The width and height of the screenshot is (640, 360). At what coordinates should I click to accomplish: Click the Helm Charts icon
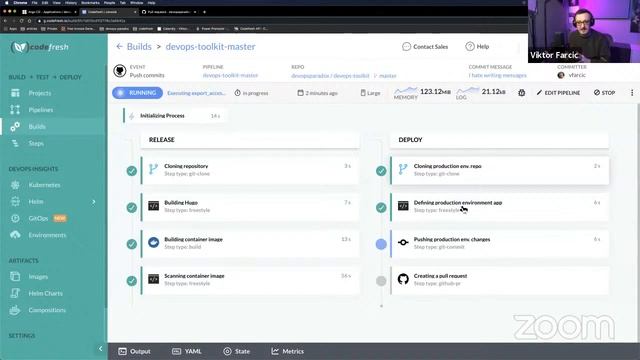(x=15, y=293)
